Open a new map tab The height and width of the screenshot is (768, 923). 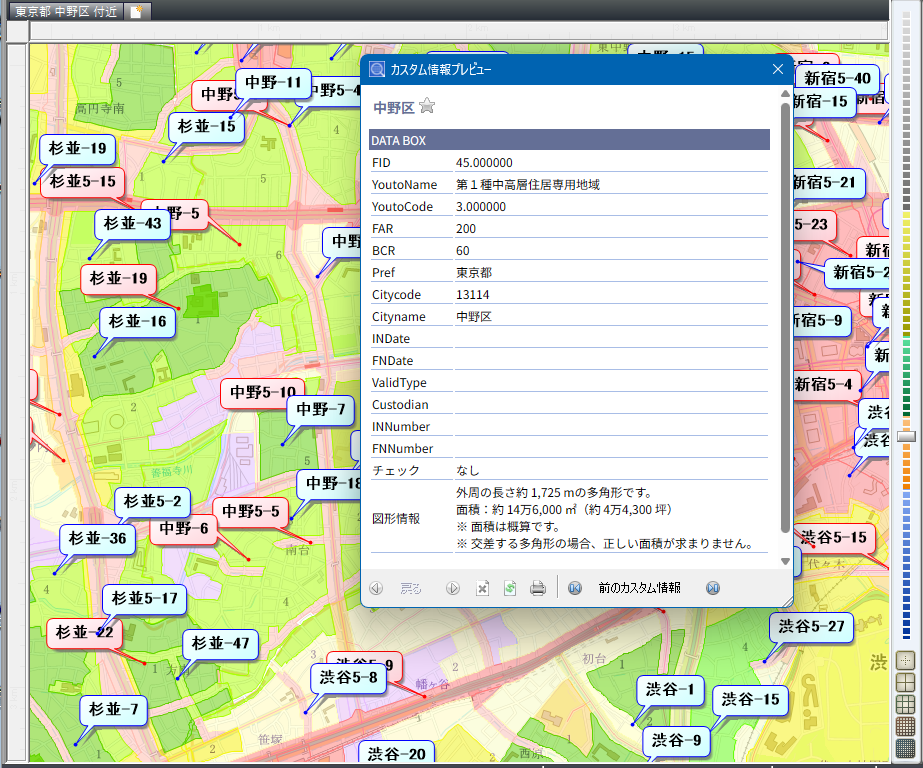point(137,12)
